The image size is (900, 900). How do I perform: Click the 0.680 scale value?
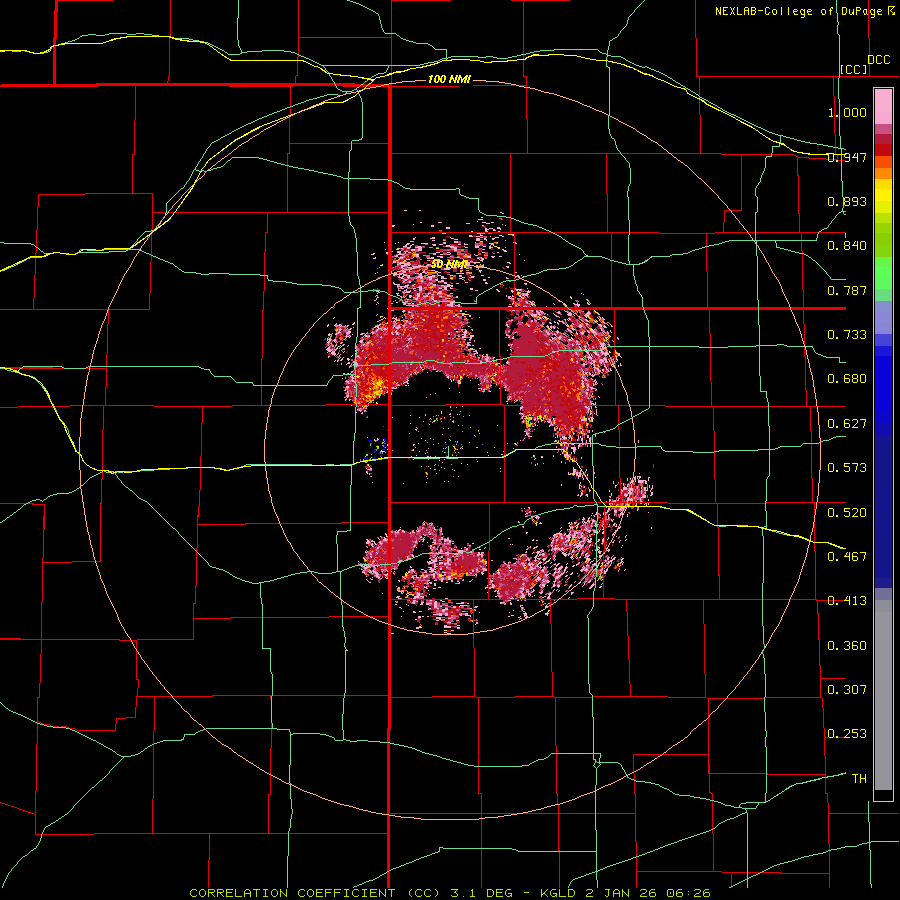[x=847, y=379]
